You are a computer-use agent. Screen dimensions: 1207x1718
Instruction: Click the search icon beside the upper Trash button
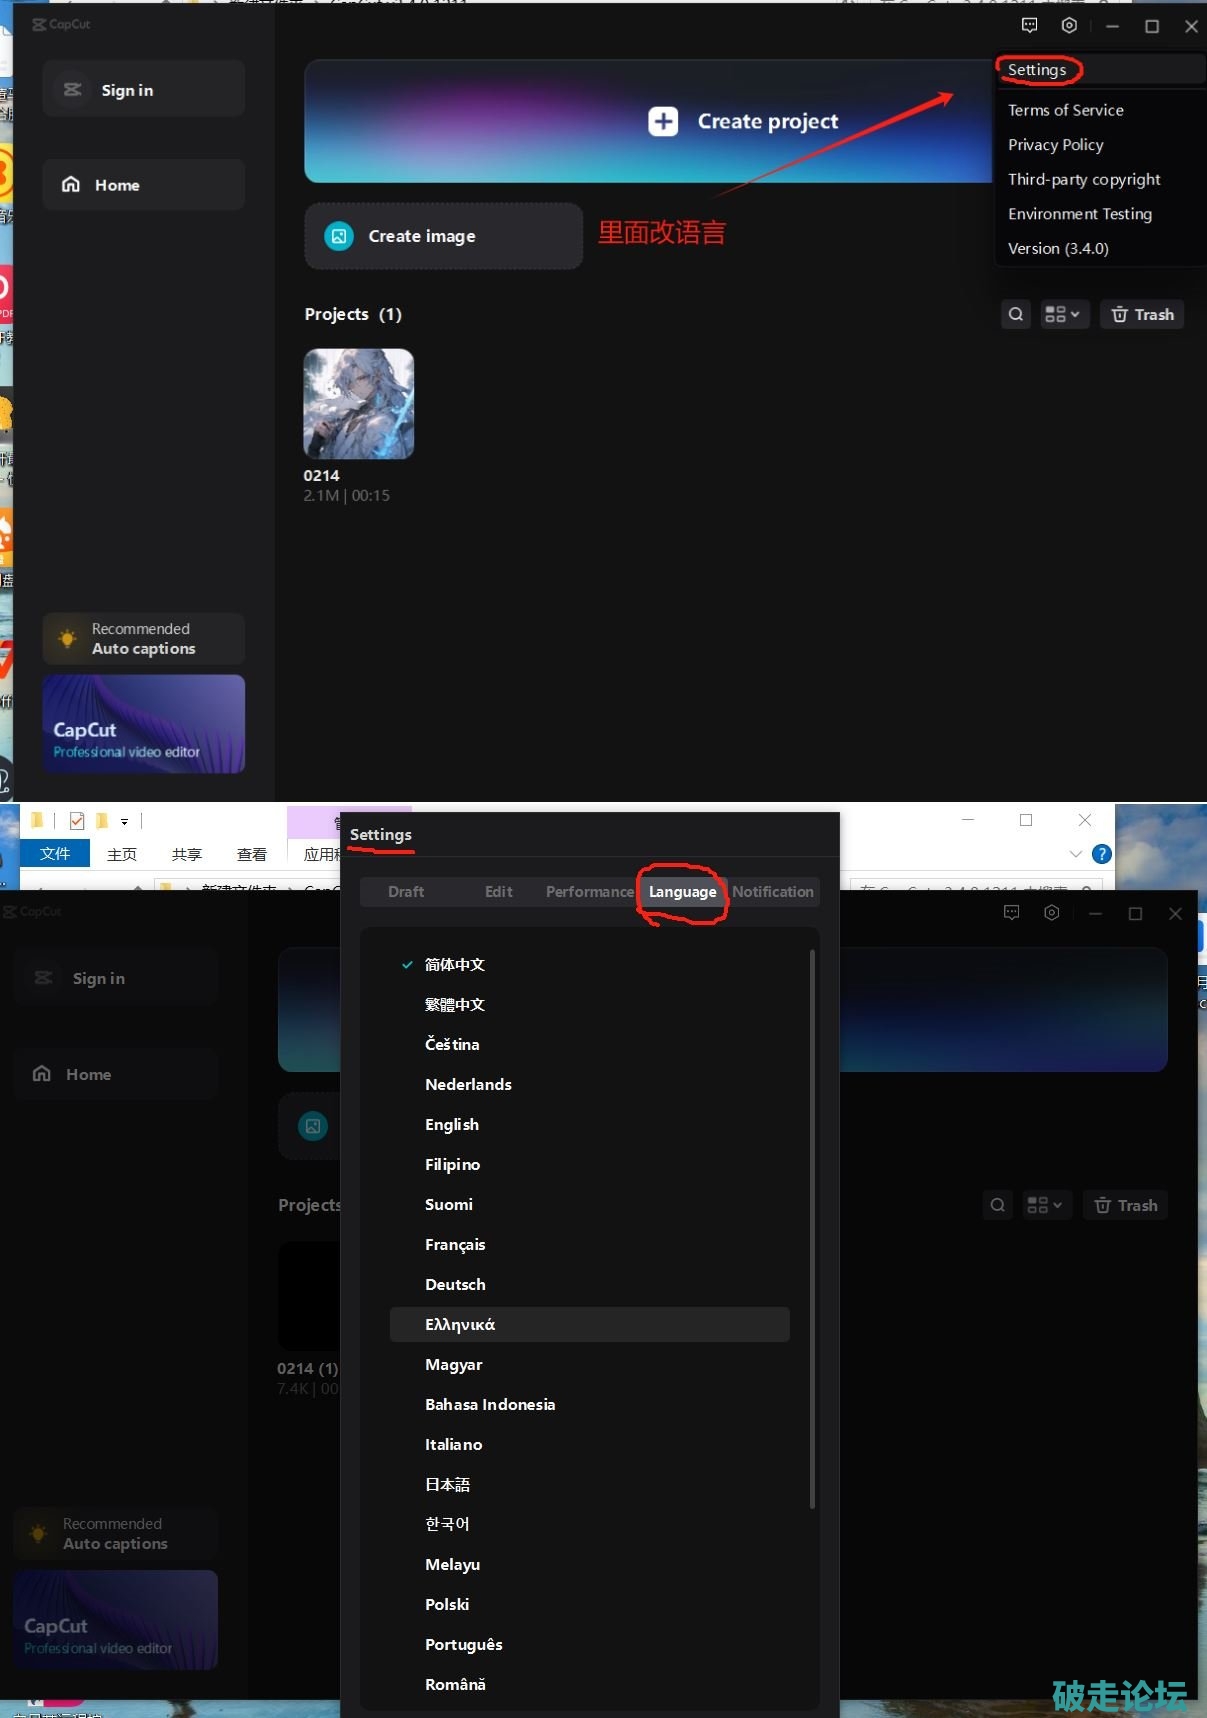pyautogui.click(x=1016, y=314)
